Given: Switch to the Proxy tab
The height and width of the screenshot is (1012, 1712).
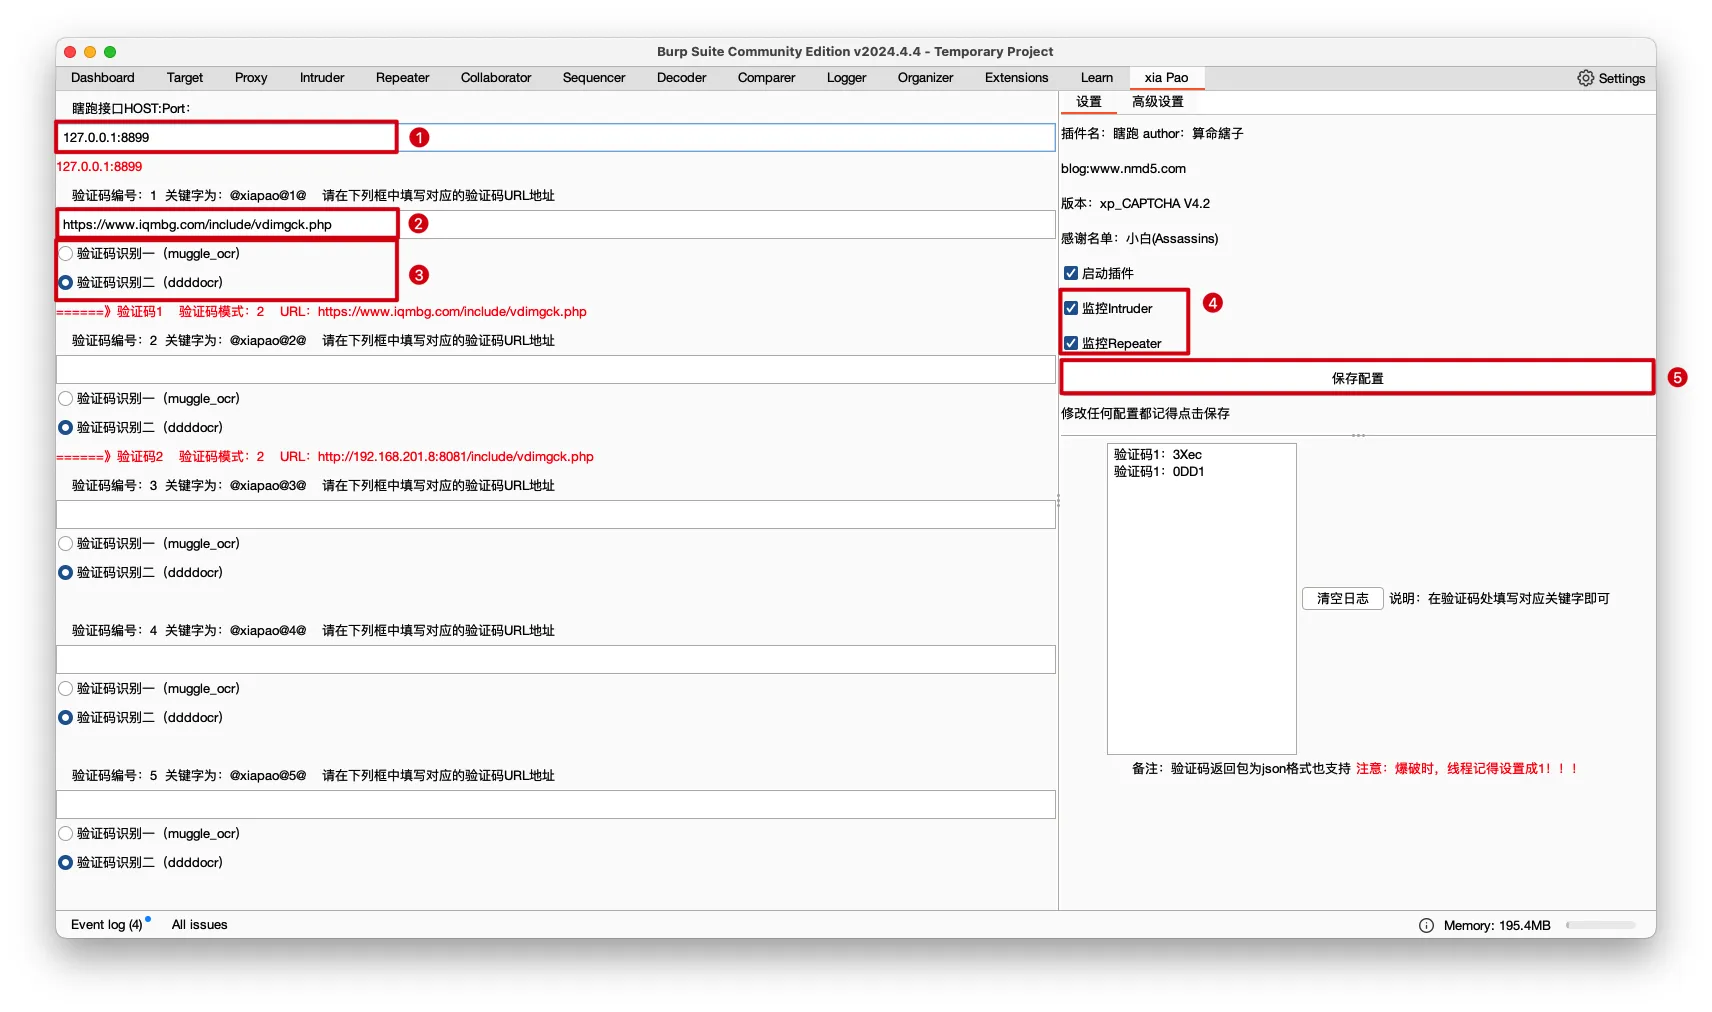Looking at the screenshot, I should [x=251, y=78].
